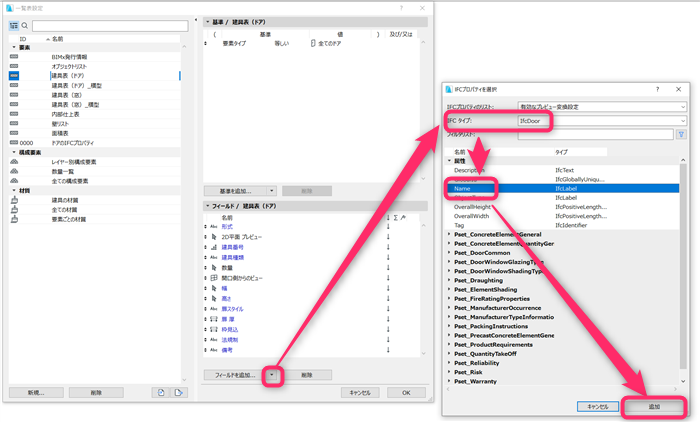Click component icon of 数量一覧 row

(14, 171)
